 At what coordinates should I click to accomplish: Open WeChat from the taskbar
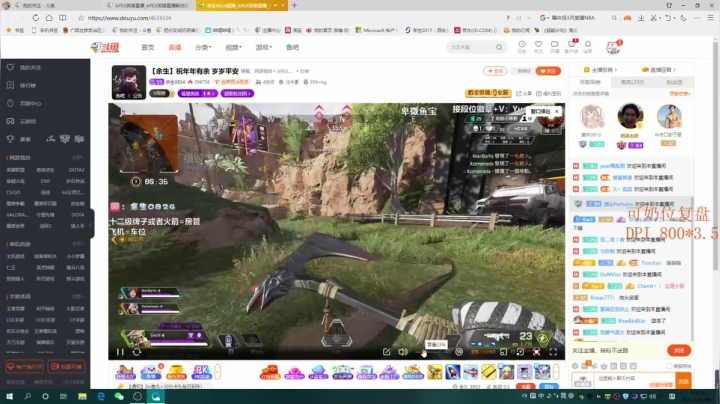point(119,396)
